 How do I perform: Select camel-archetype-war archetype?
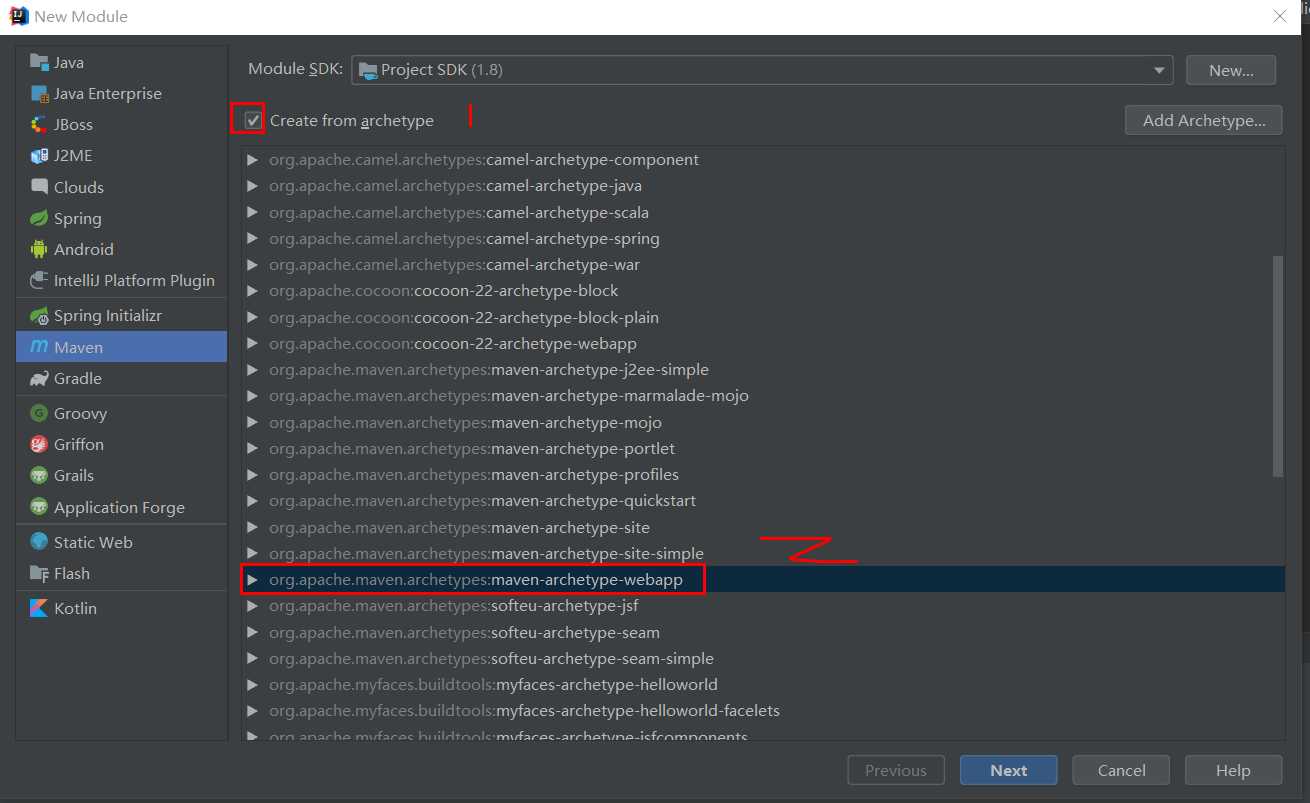(x=763, y=264)
